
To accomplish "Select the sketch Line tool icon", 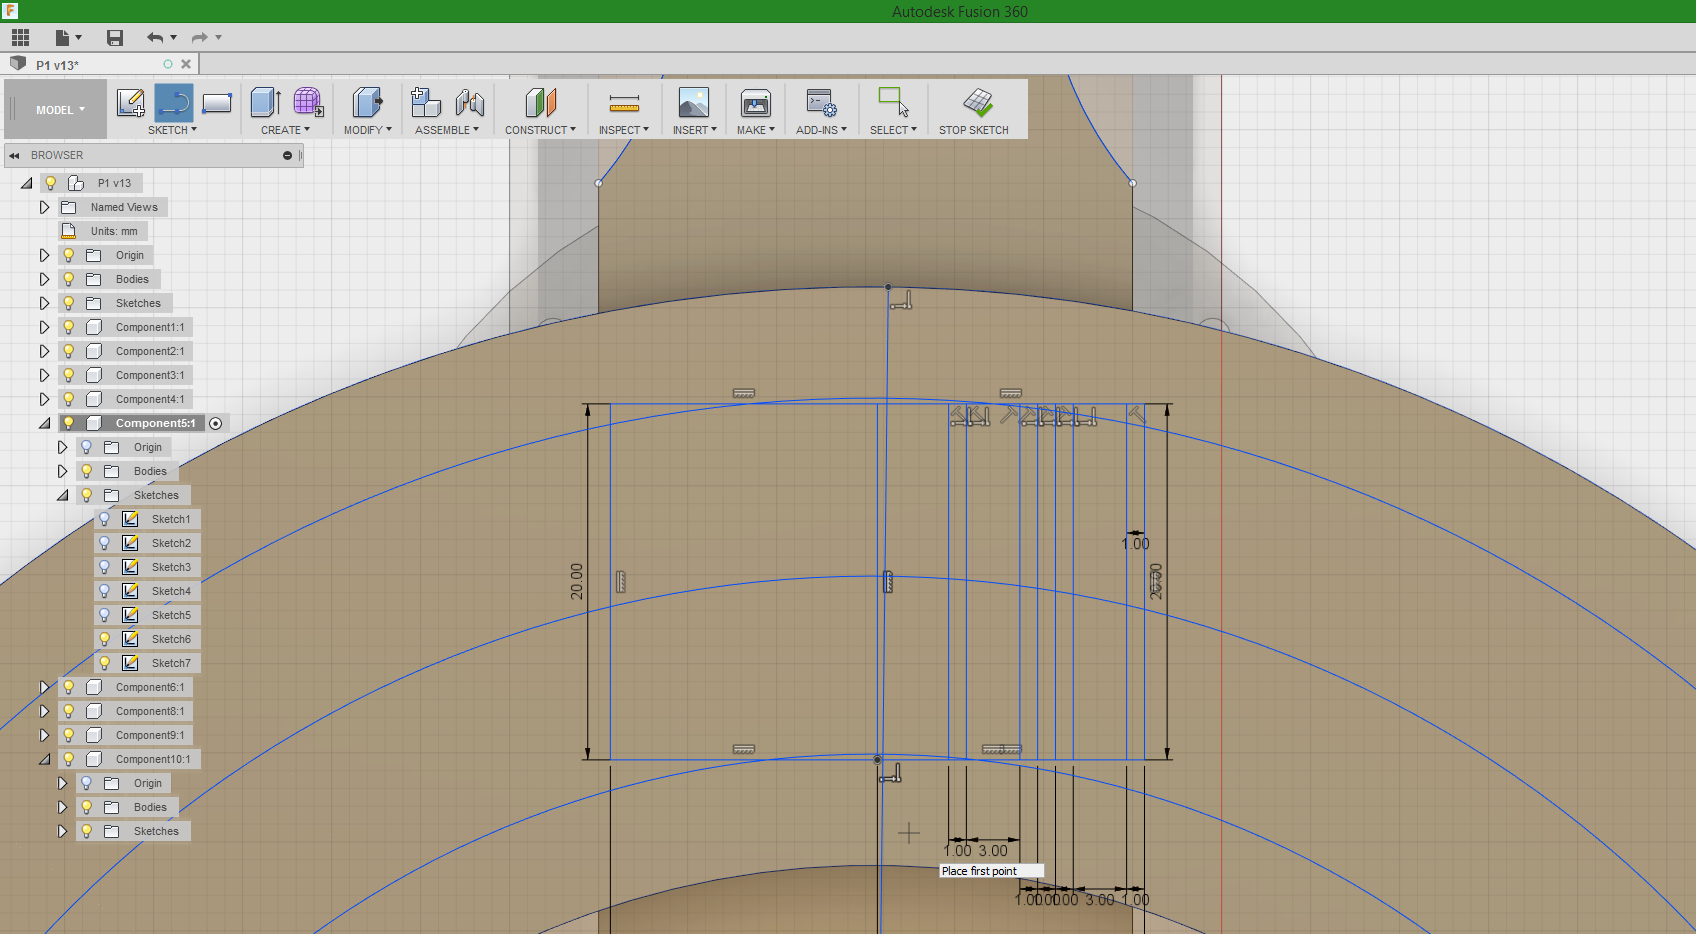I will click(173, 102).
